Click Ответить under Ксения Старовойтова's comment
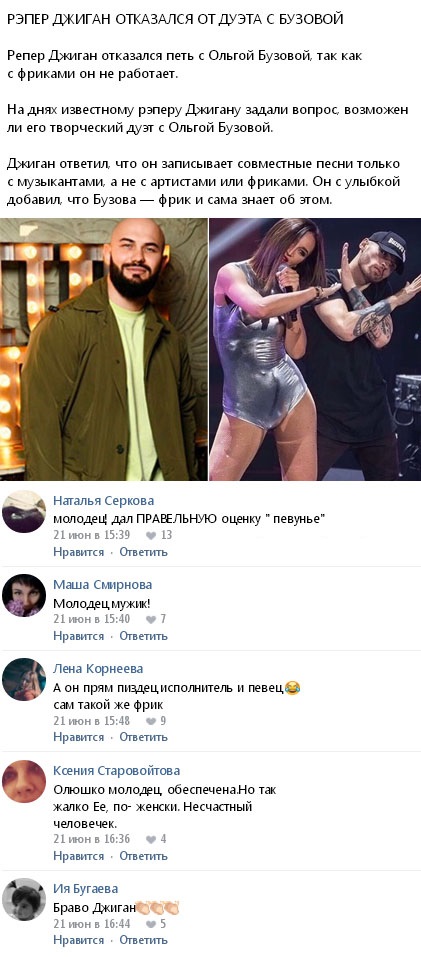Image resolution: width=421 pixels, height=957 pixels. (143, 856)
